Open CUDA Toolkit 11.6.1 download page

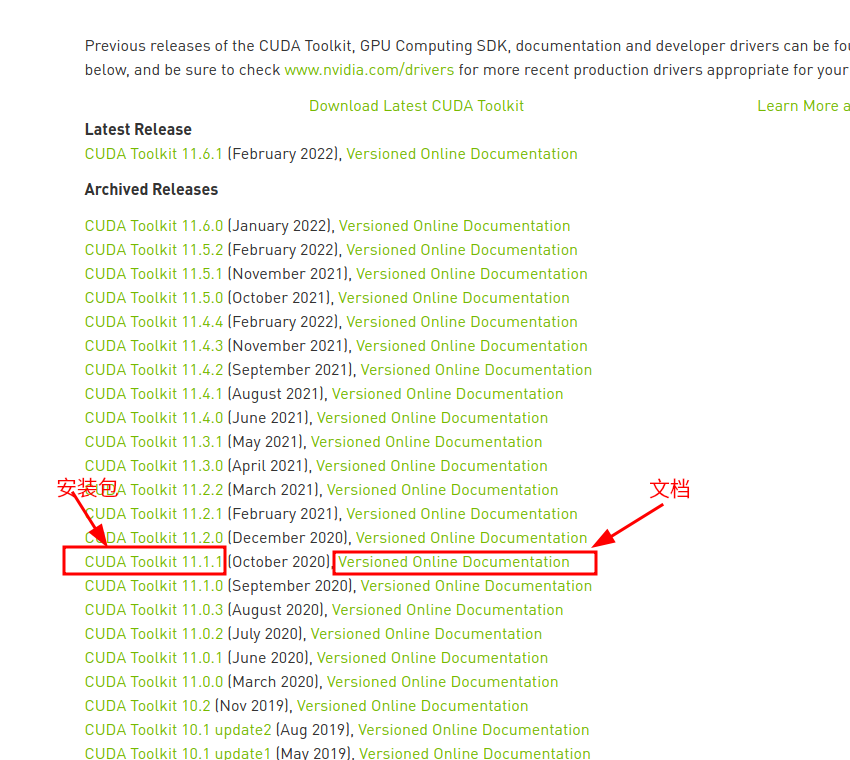click(x=153, y=154)
